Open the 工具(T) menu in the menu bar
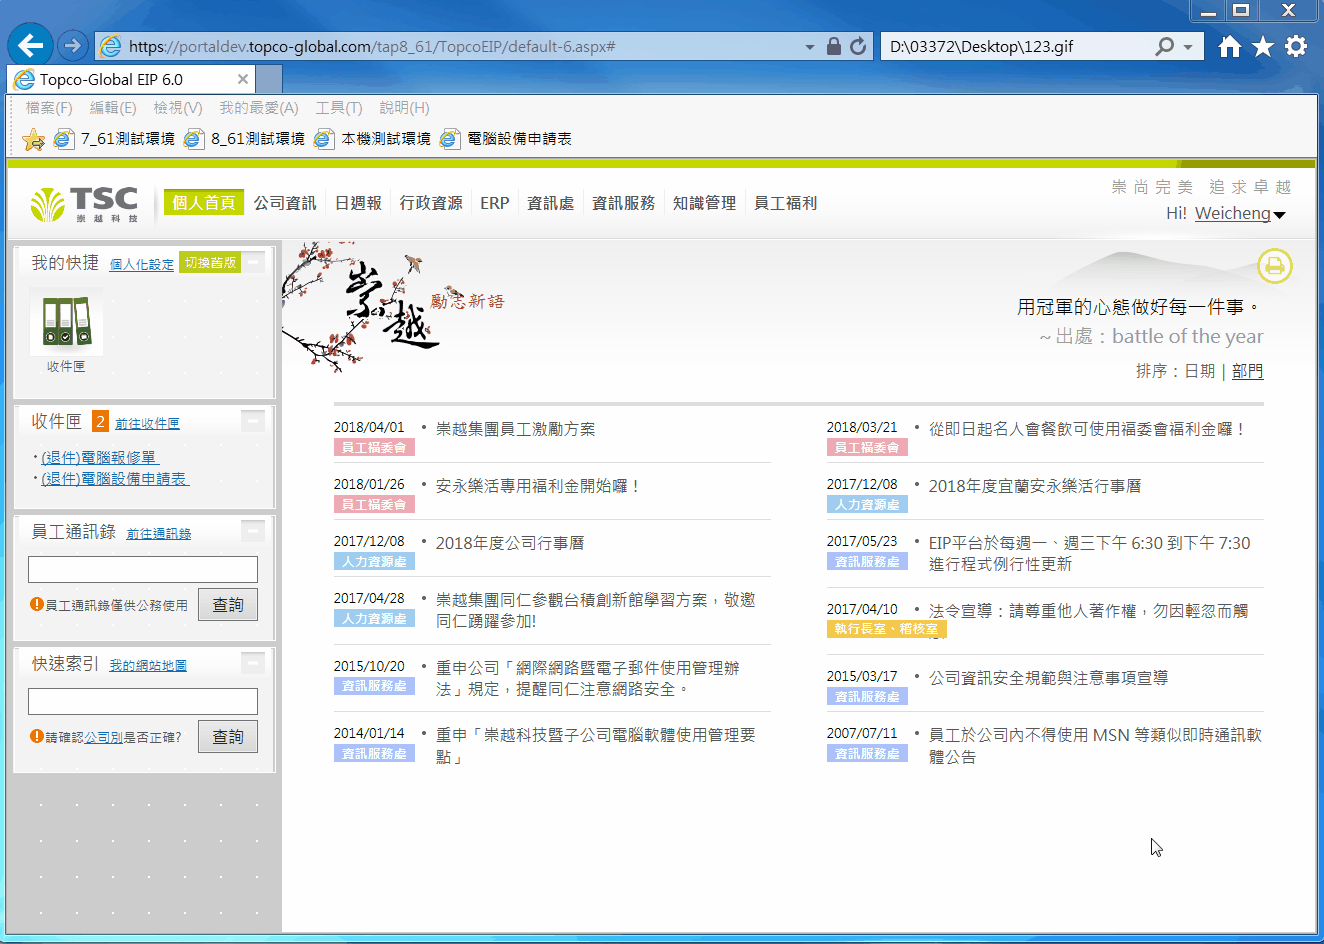 click(339, 108)
